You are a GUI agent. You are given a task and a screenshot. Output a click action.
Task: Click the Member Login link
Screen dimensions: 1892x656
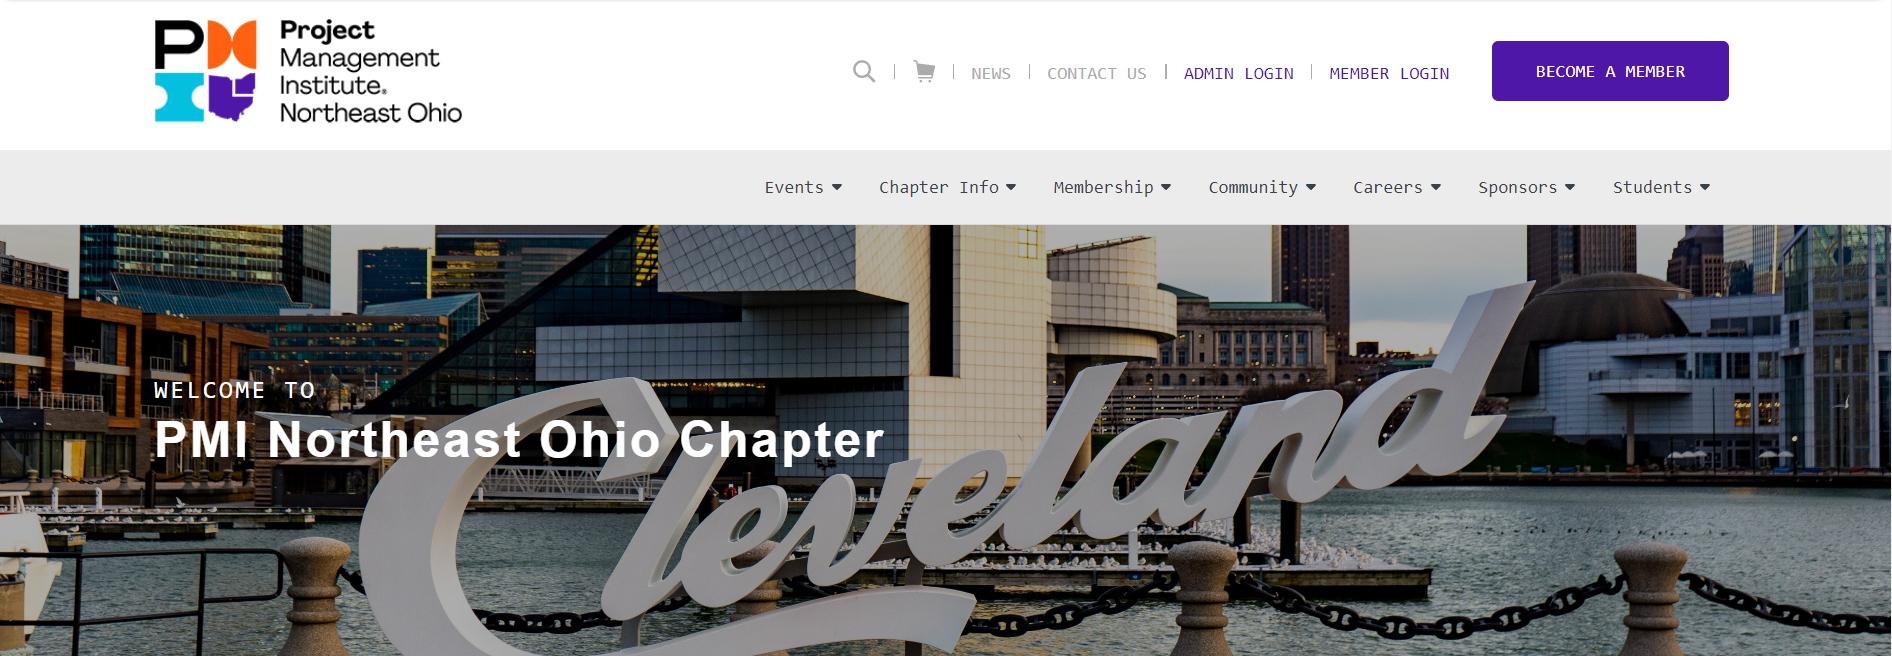(x=1389, y=73)
